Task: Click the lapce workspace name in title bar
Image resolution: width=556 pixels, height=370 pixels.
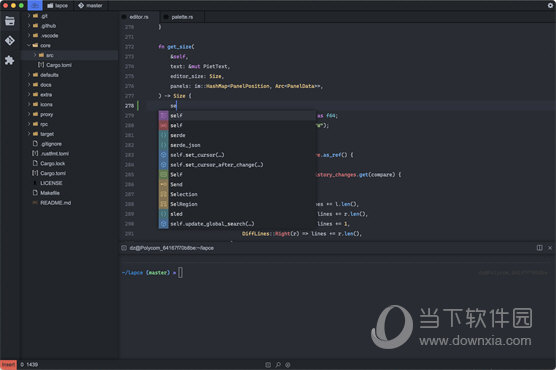Action: point(61,6)
